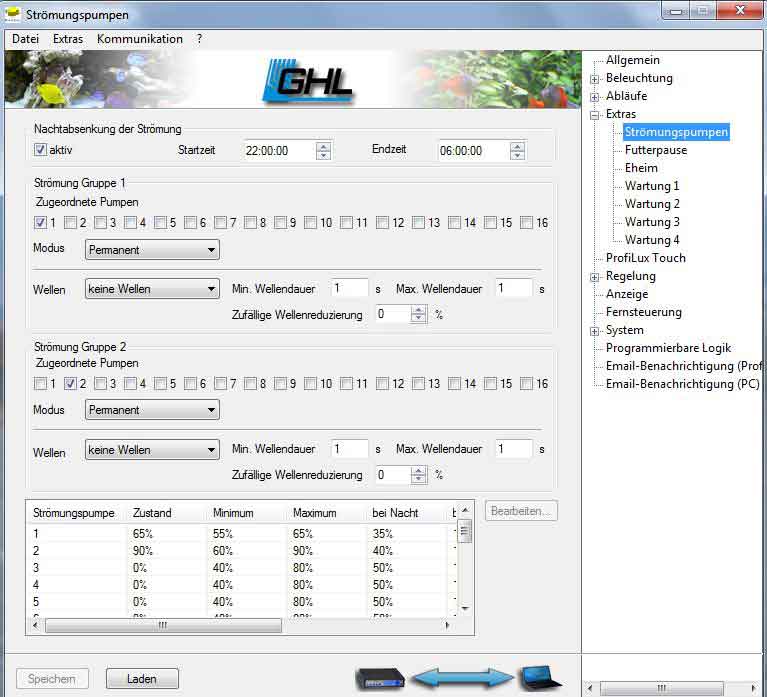Increase Startzeit using the spinner up arrow
The height and width of the screenshot is (697, 767).
coord(323,146)
